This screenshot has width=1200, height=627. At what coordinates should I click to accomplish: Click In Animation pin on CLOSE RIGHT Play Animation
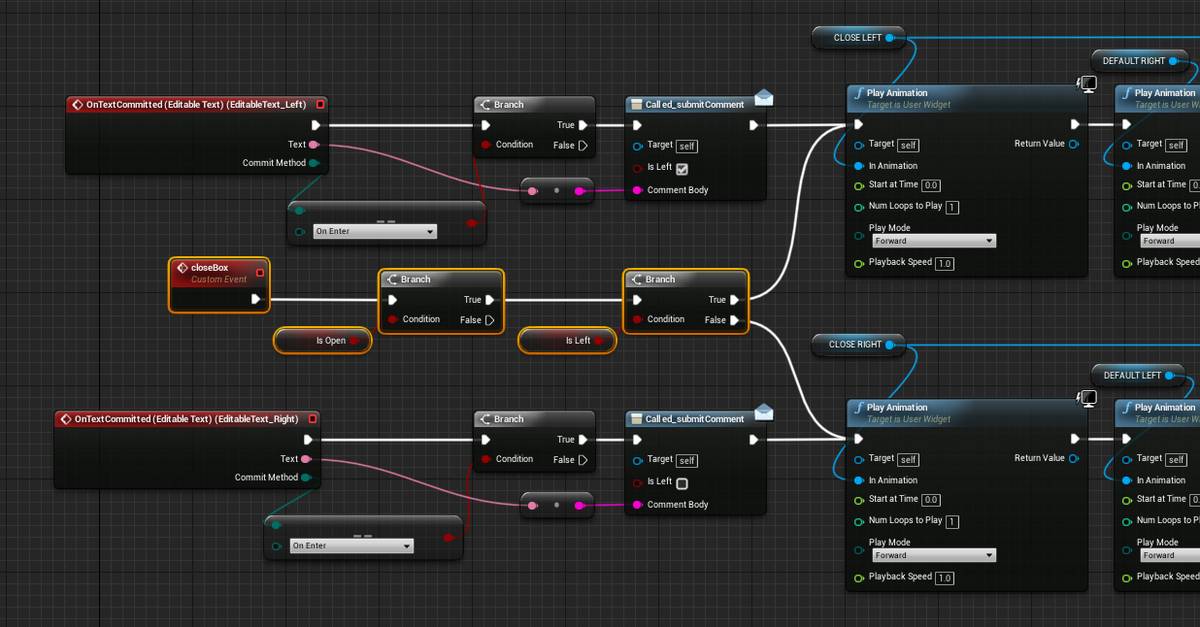click(x=860, y=480)
